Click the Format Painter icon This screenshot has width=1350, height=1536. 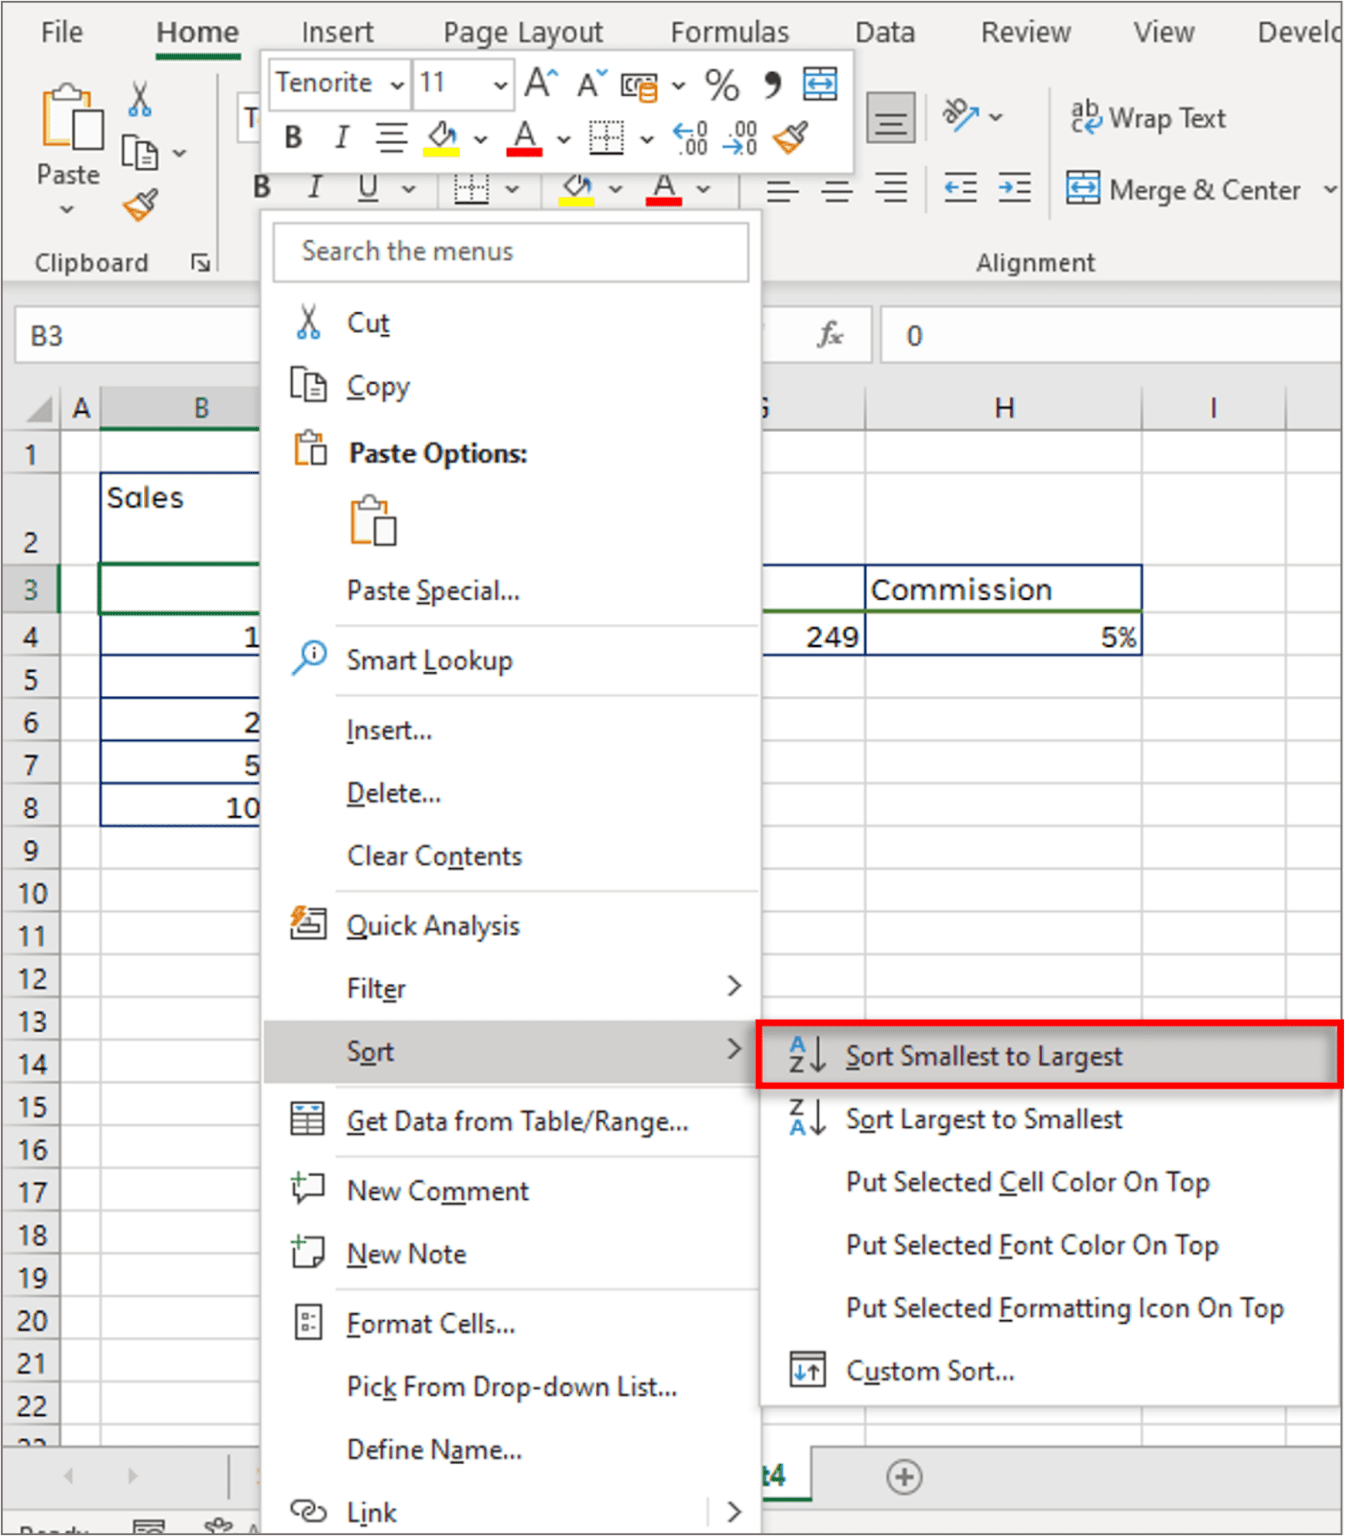(140, 207)
